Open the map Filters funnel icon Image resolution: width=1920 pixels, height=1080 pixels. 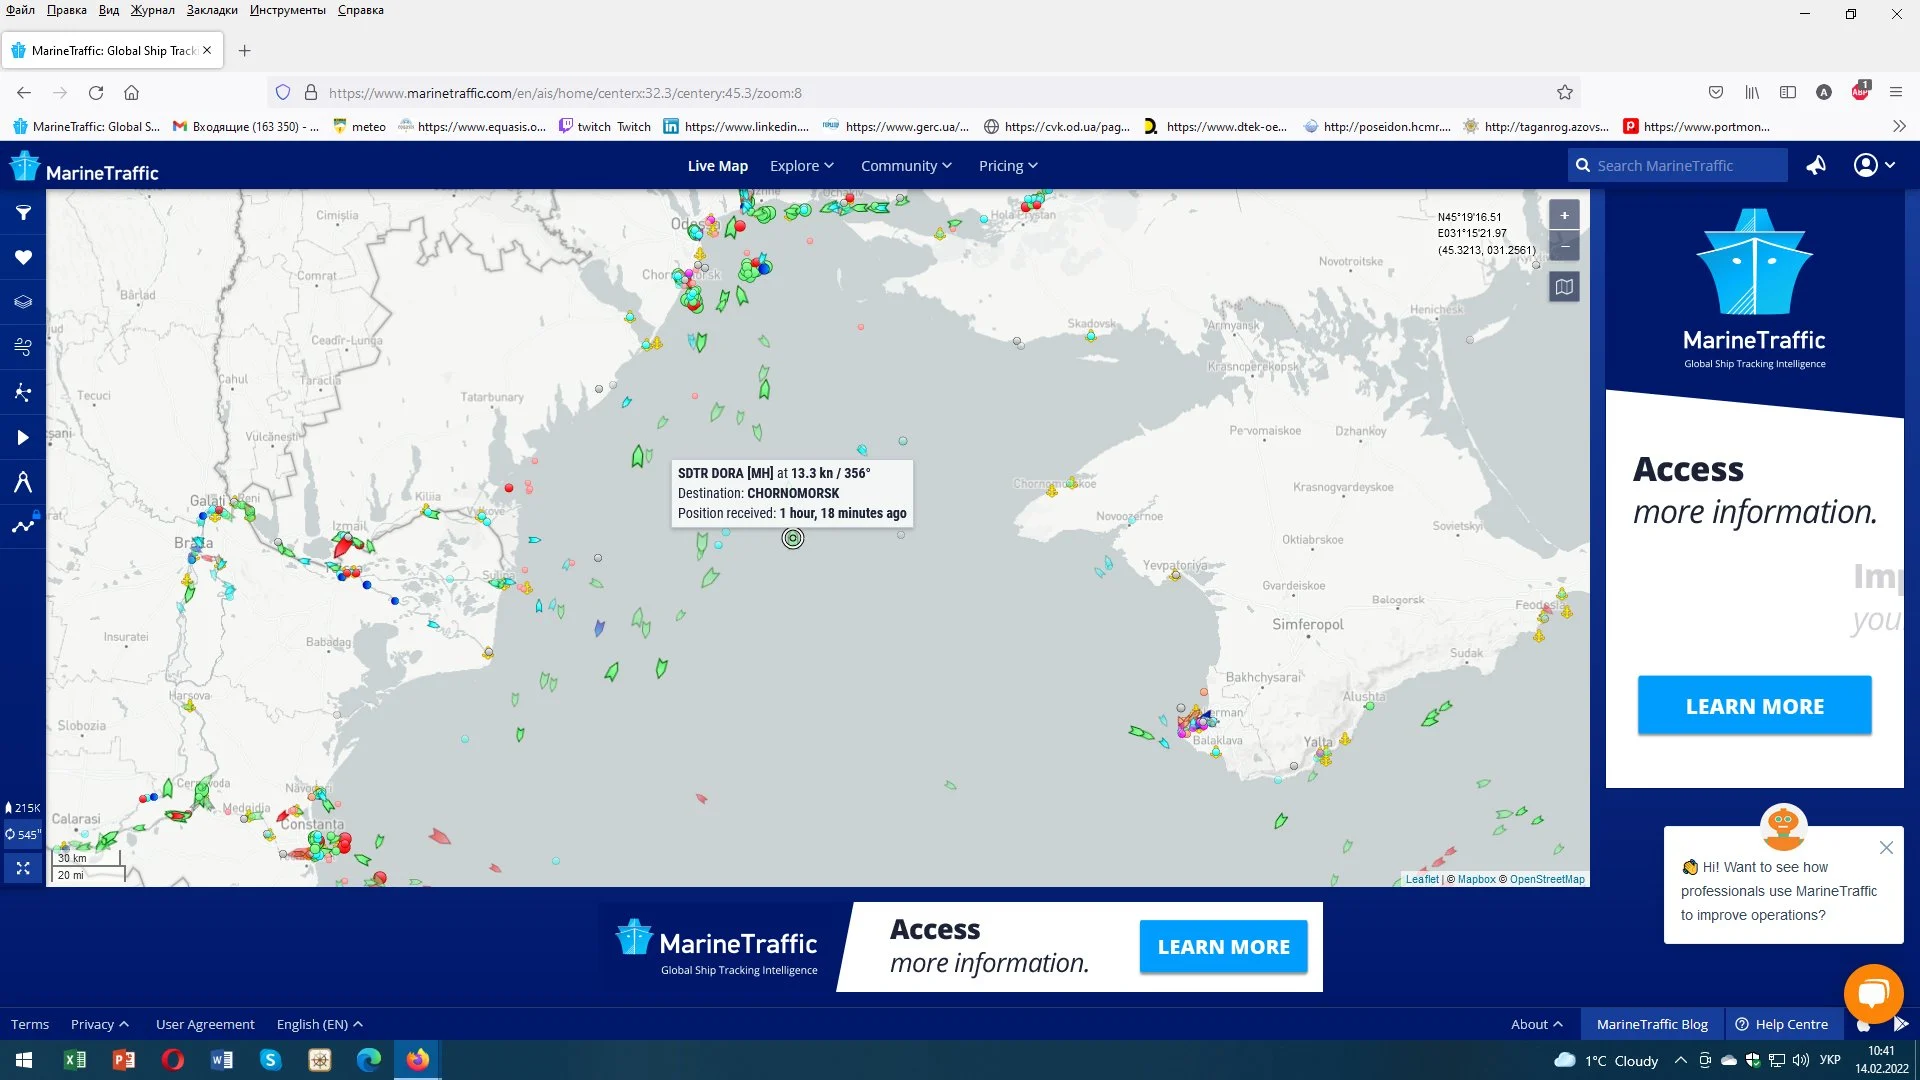pos(23,213)
